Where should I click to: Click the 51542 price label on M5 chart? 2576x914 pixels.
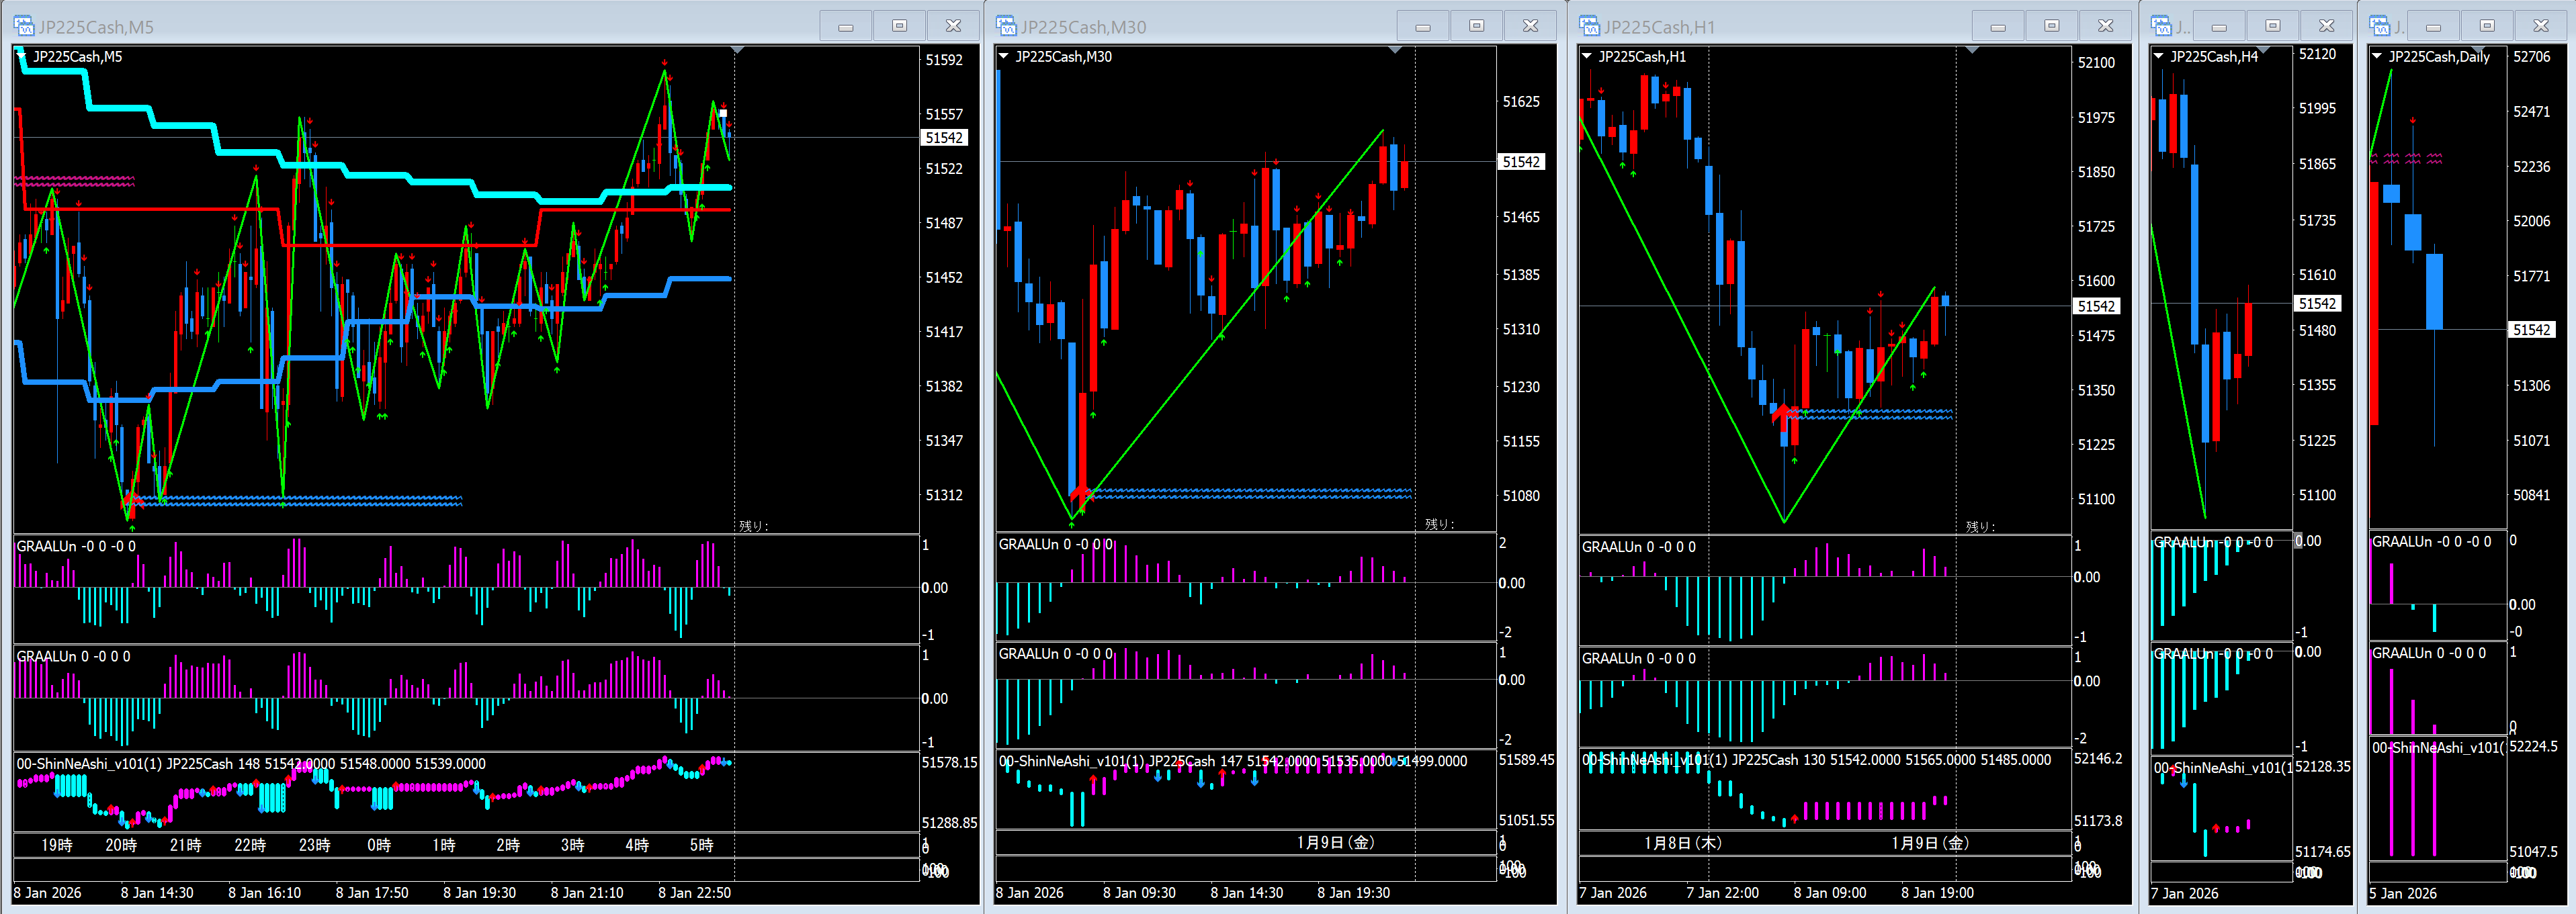tap(944, 138)
